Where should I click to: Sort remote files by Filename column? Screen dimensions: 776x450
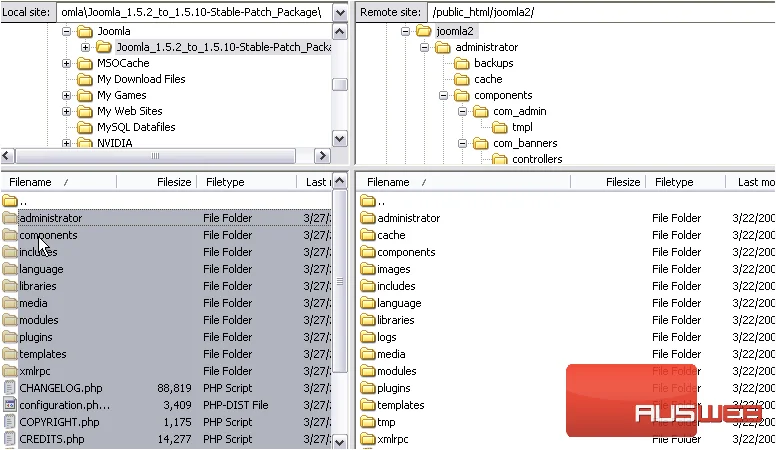tap(463, 182)
